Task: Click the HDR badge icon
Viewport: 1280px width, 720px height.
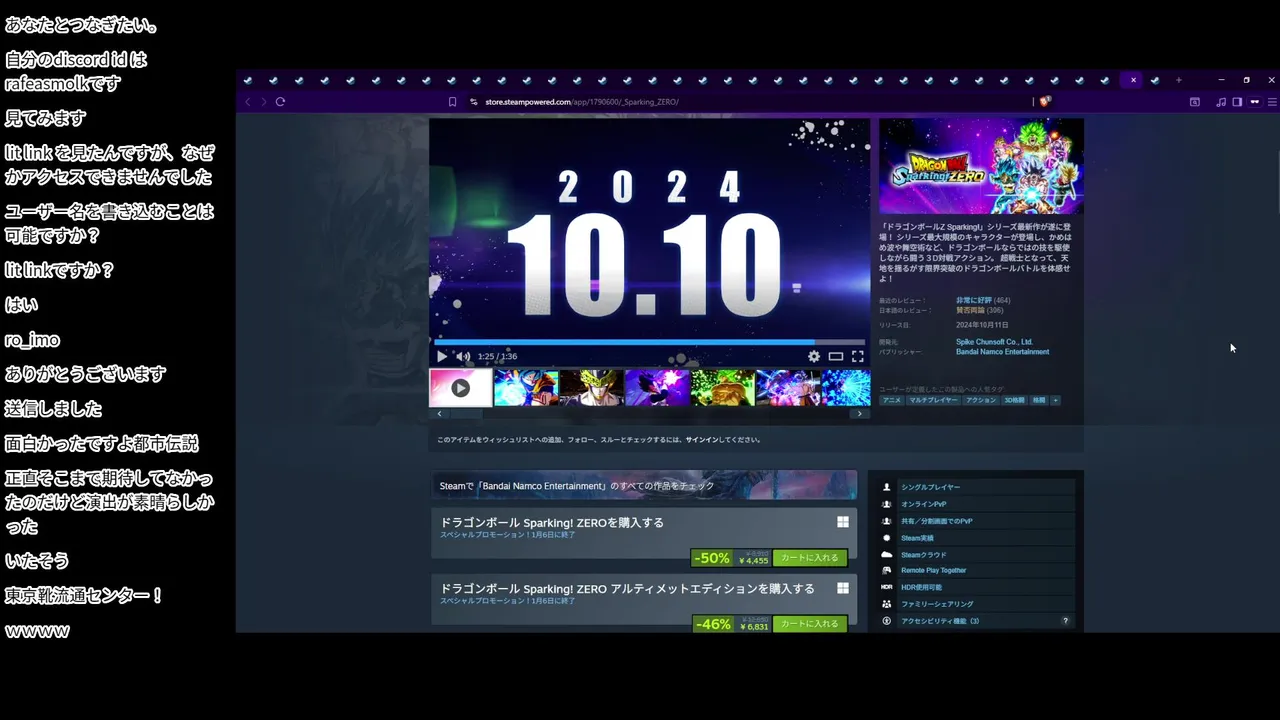Action: [887, 587]
